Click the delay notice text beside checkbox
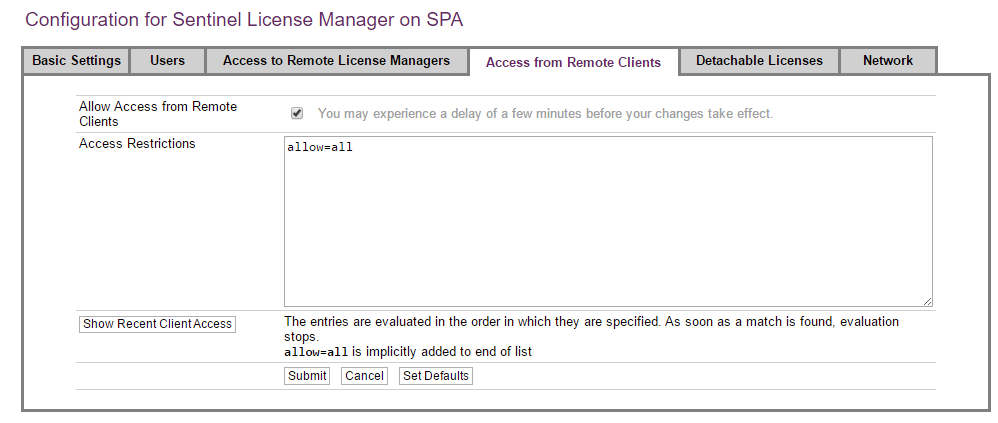This screenshot has height=423, width=998. point(545,114)
